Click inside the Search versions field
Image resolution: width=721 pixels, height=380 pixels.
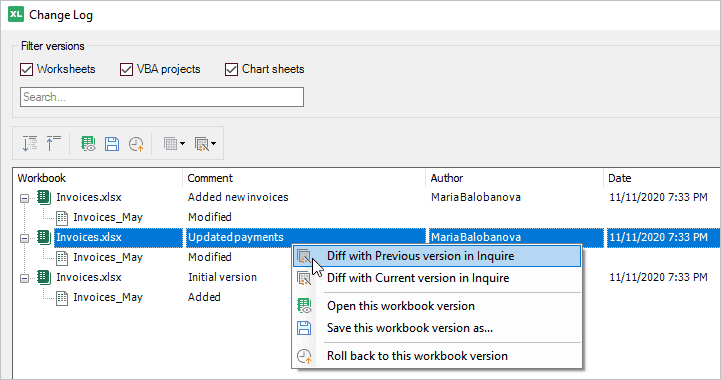click(x=162, y=97)
